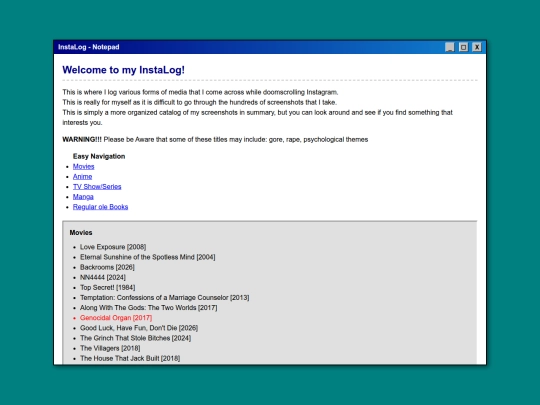Select 'Top Secret! [1984]' entry

[x=107, y=288]
